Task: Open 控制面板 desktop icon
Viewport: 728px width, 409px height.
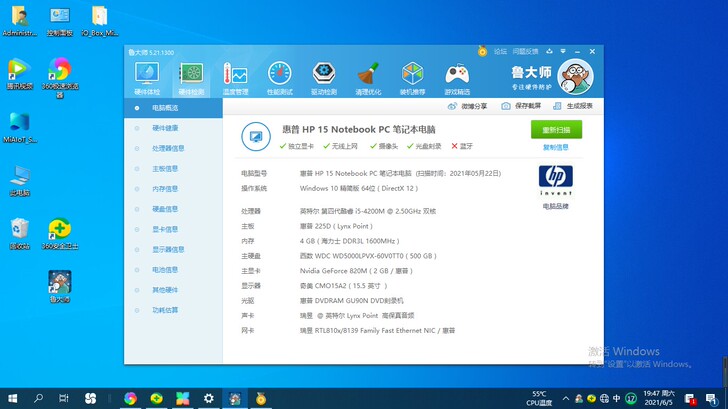Action: click(x=60, y=21)
